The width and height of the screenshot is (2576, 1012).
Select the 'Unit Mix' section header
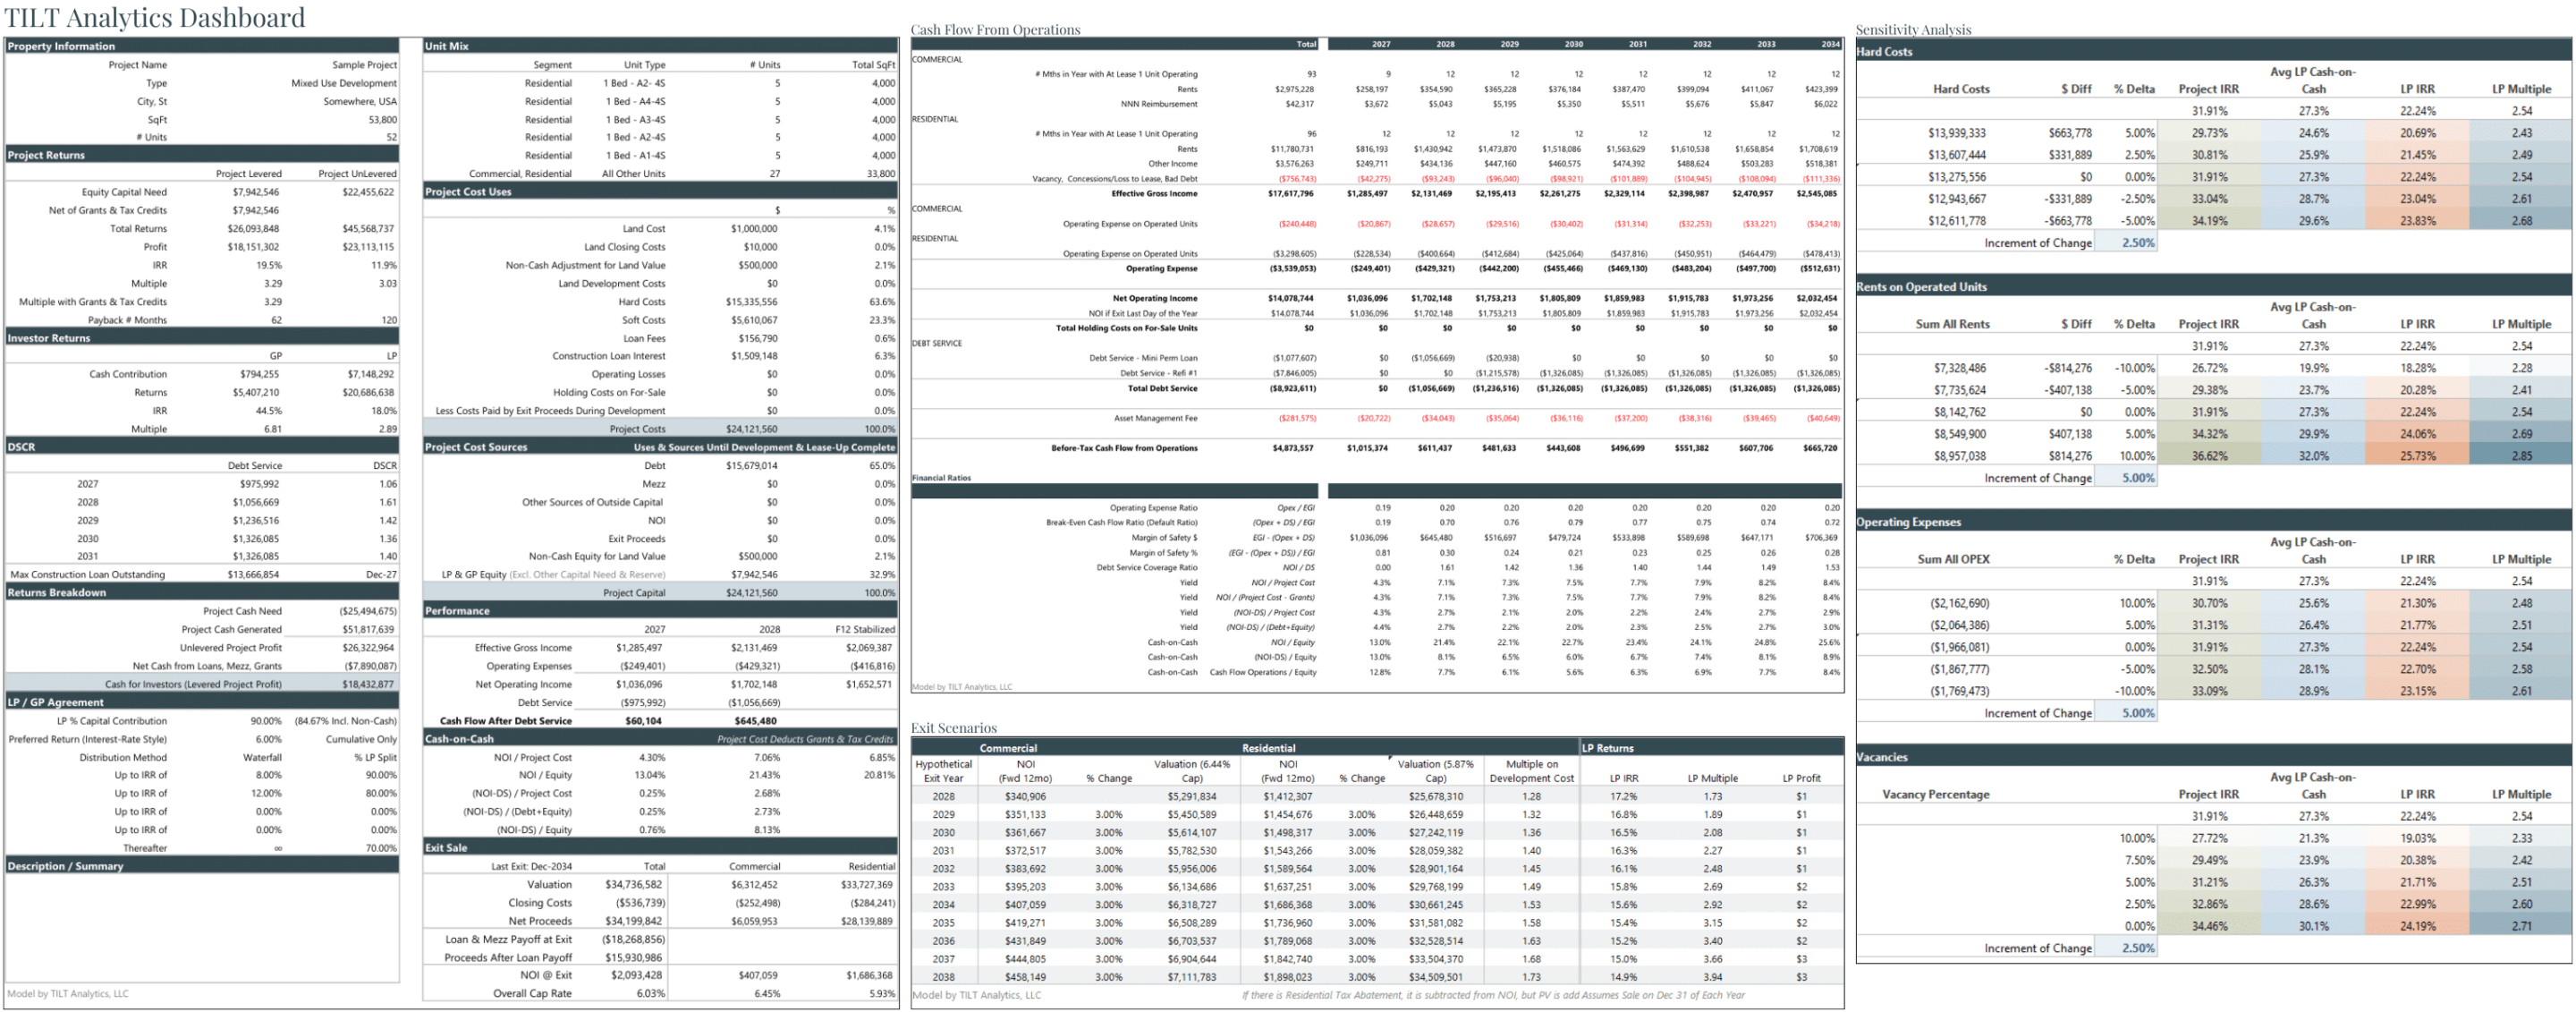click(660, 46)
